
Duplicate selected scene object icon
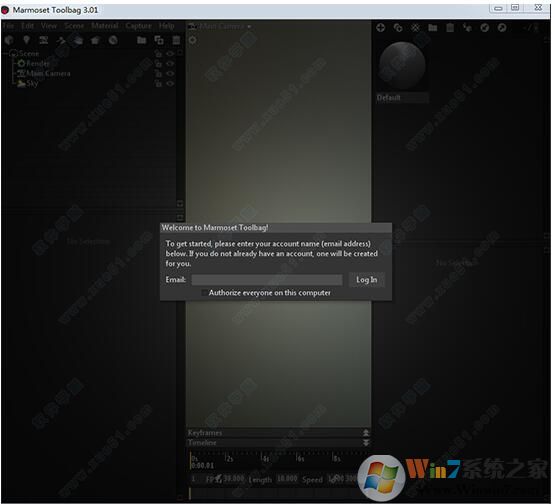click(x=159, y=40)
